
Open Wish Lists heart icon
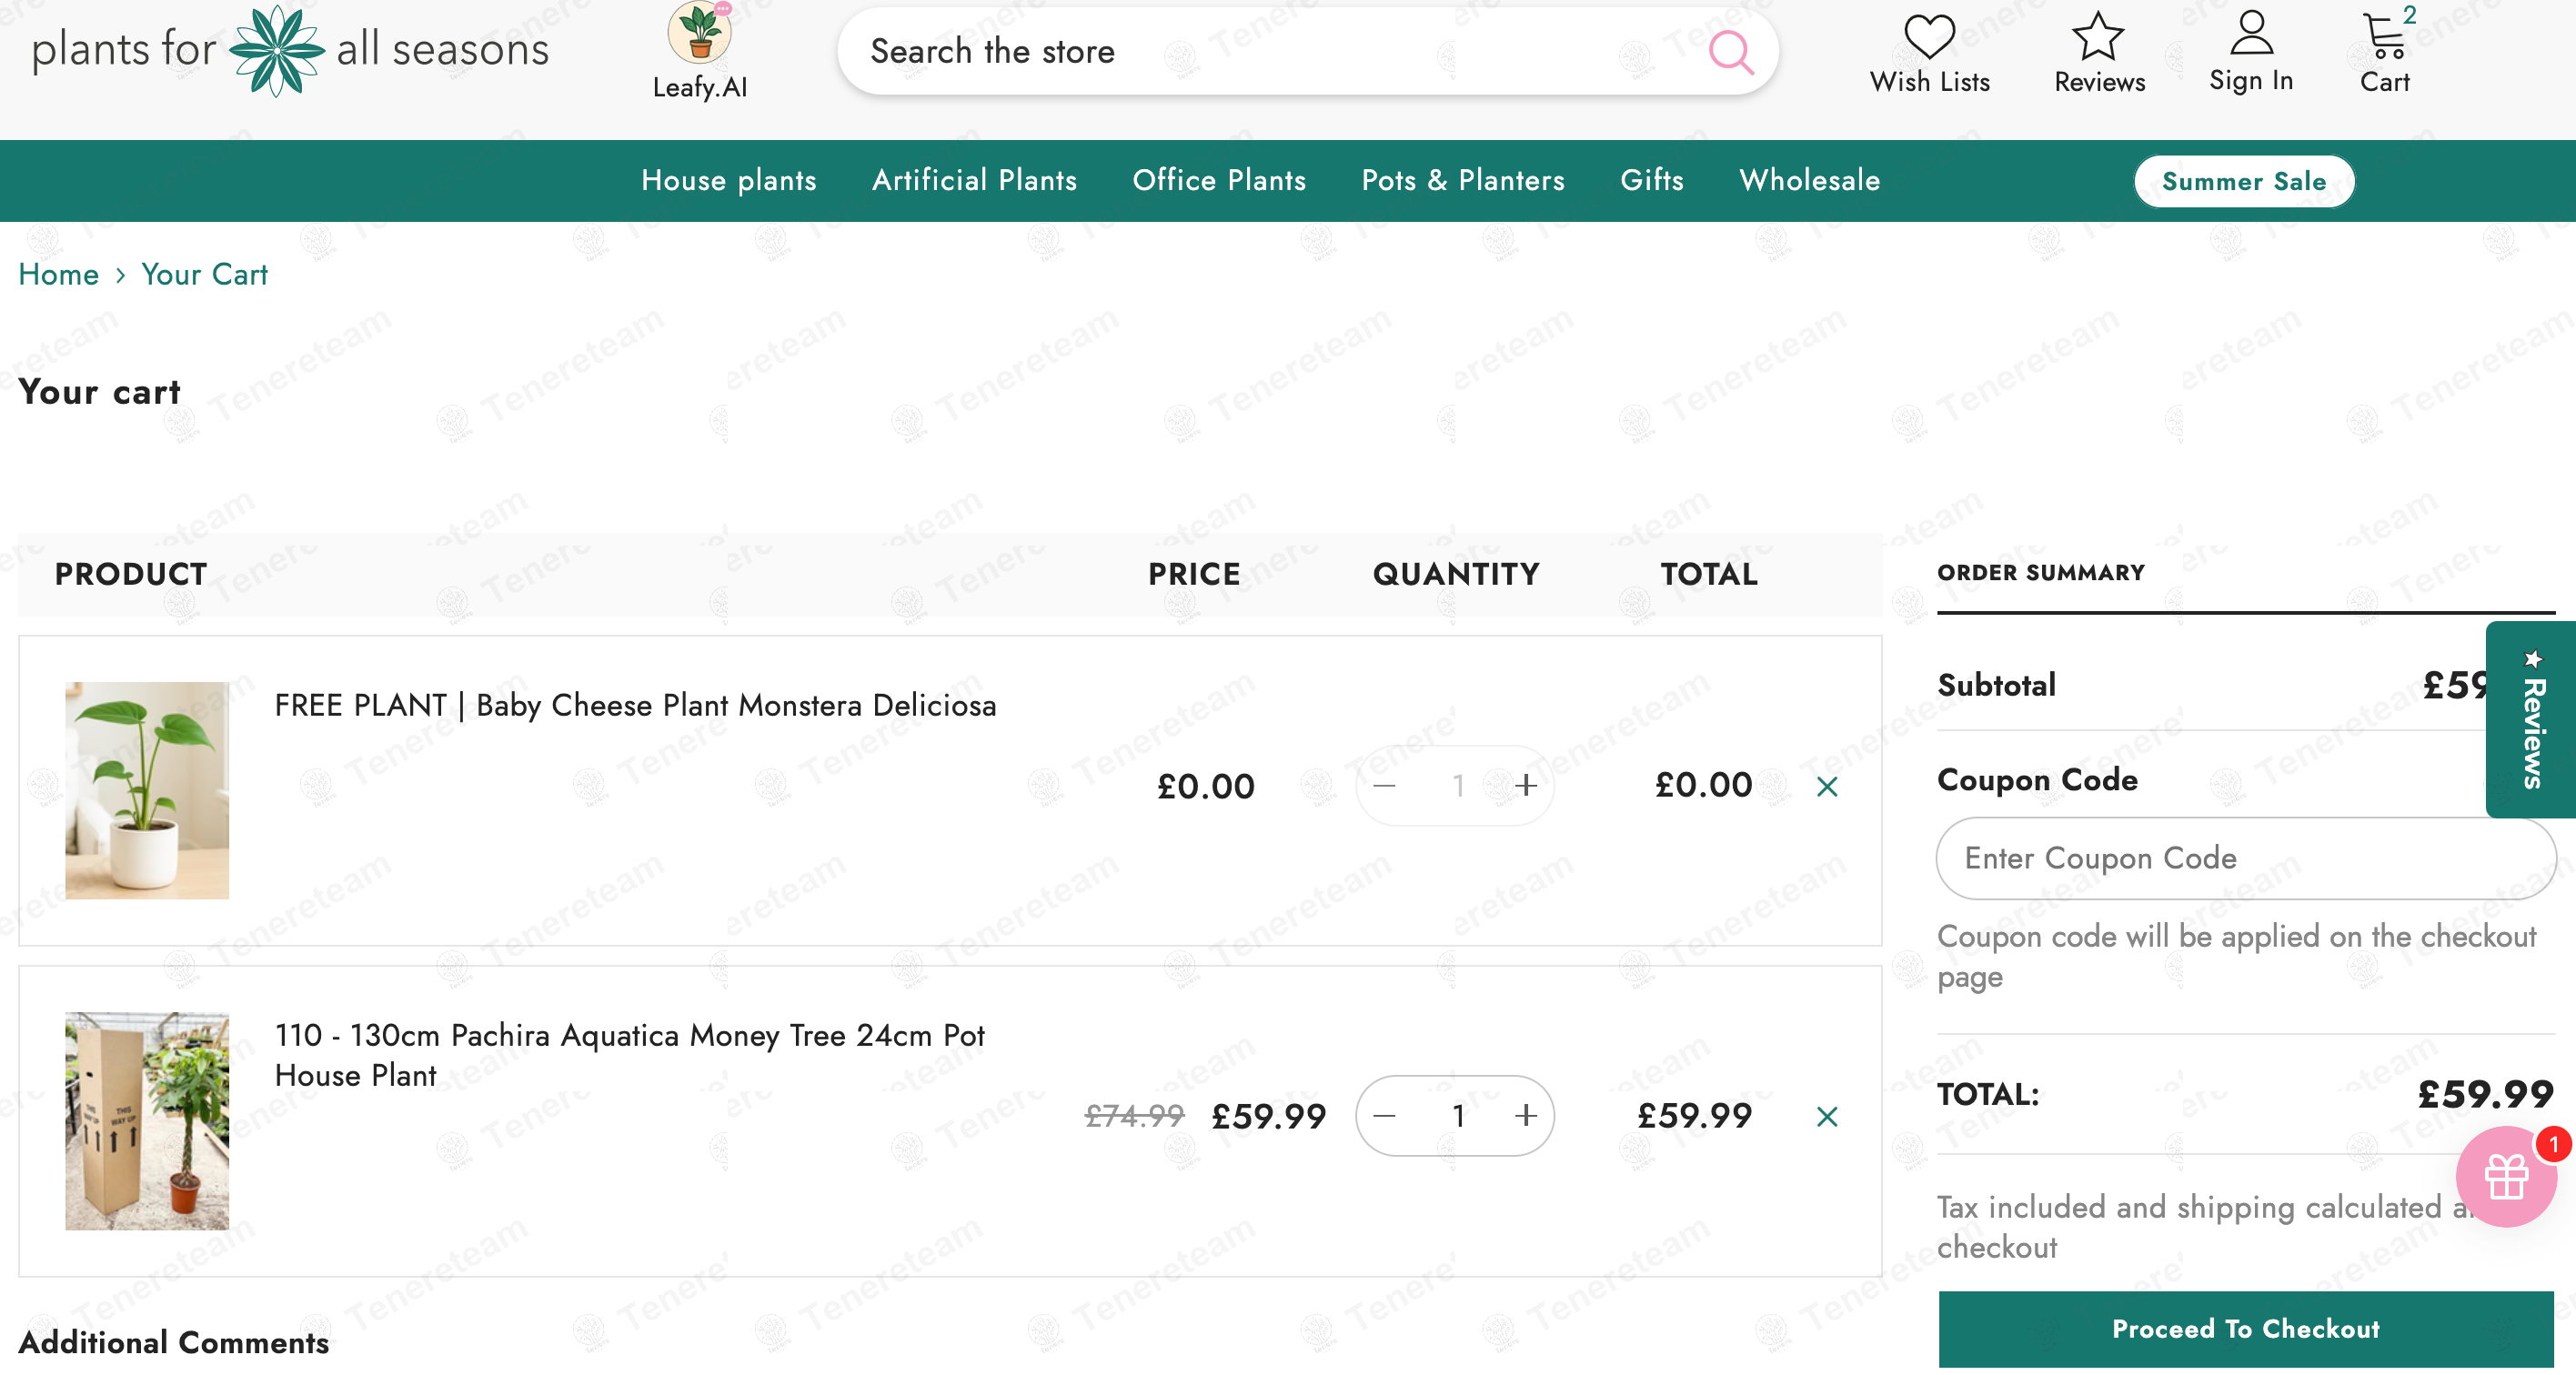pos(1929,37)
